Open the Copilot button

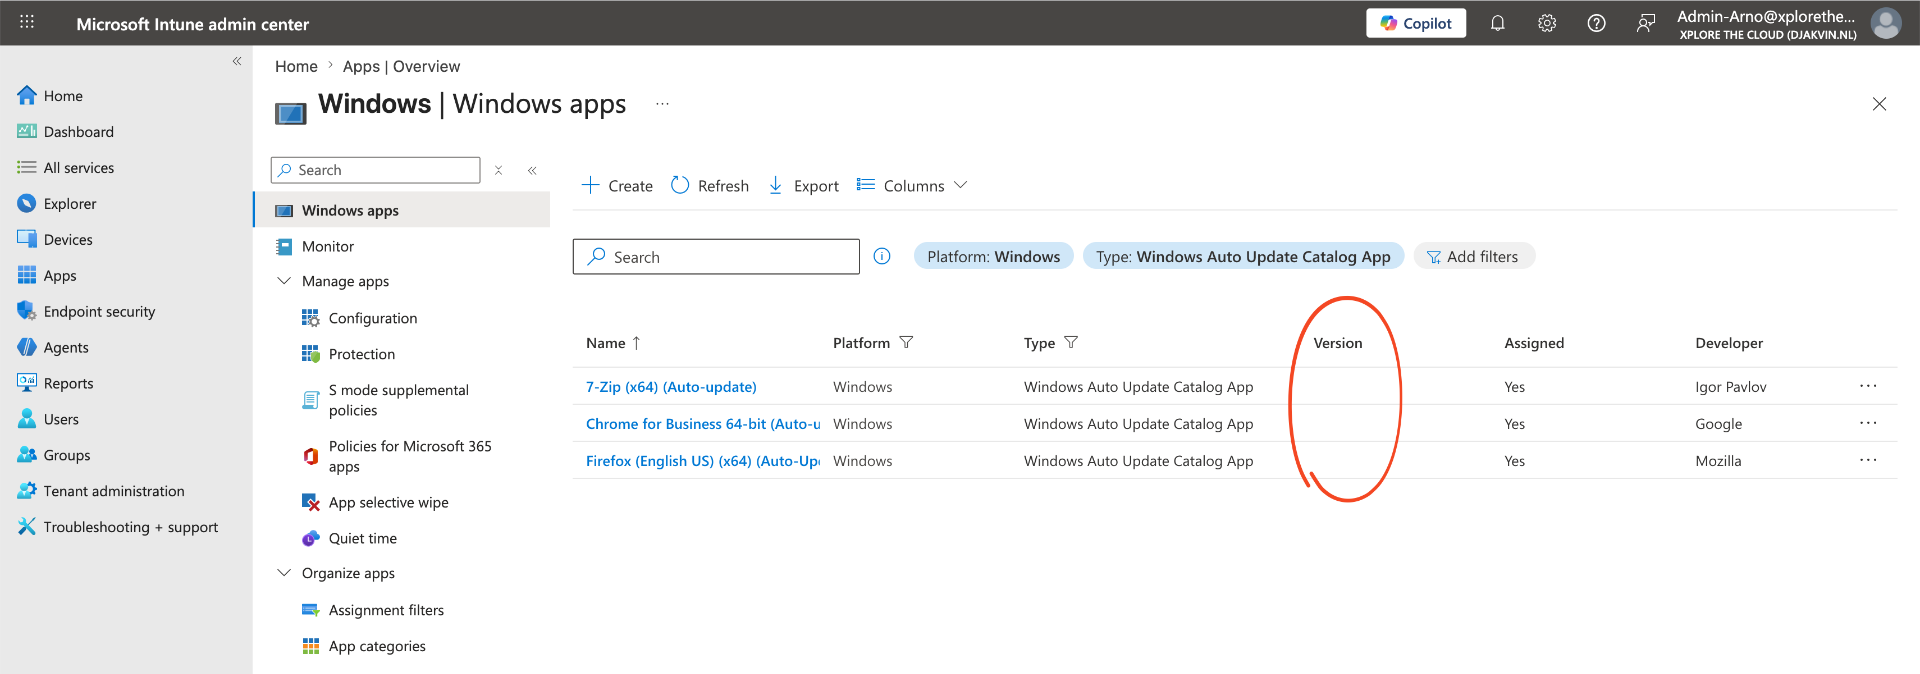(x=1416, y=23)
